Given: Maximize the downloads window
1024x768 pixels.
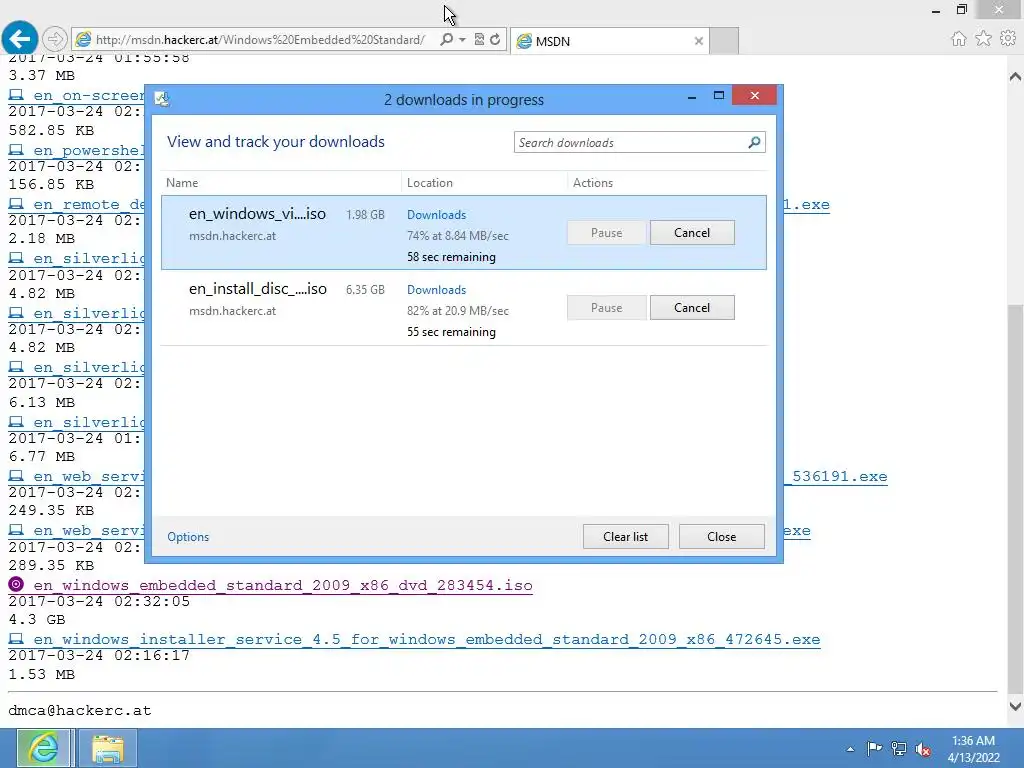Looking at the screenshot, I should pyautogui.click(x=719, y=95).
